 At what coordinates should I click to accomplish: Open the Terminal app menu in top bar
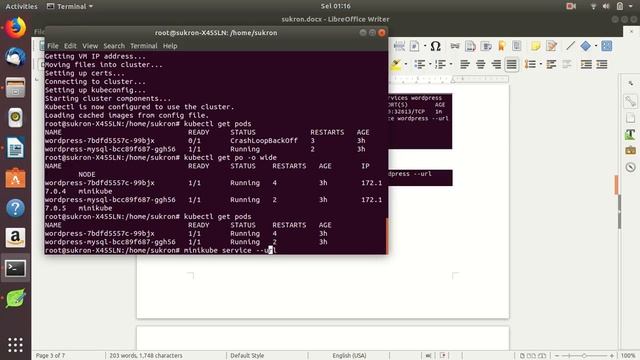coord(70,6)
